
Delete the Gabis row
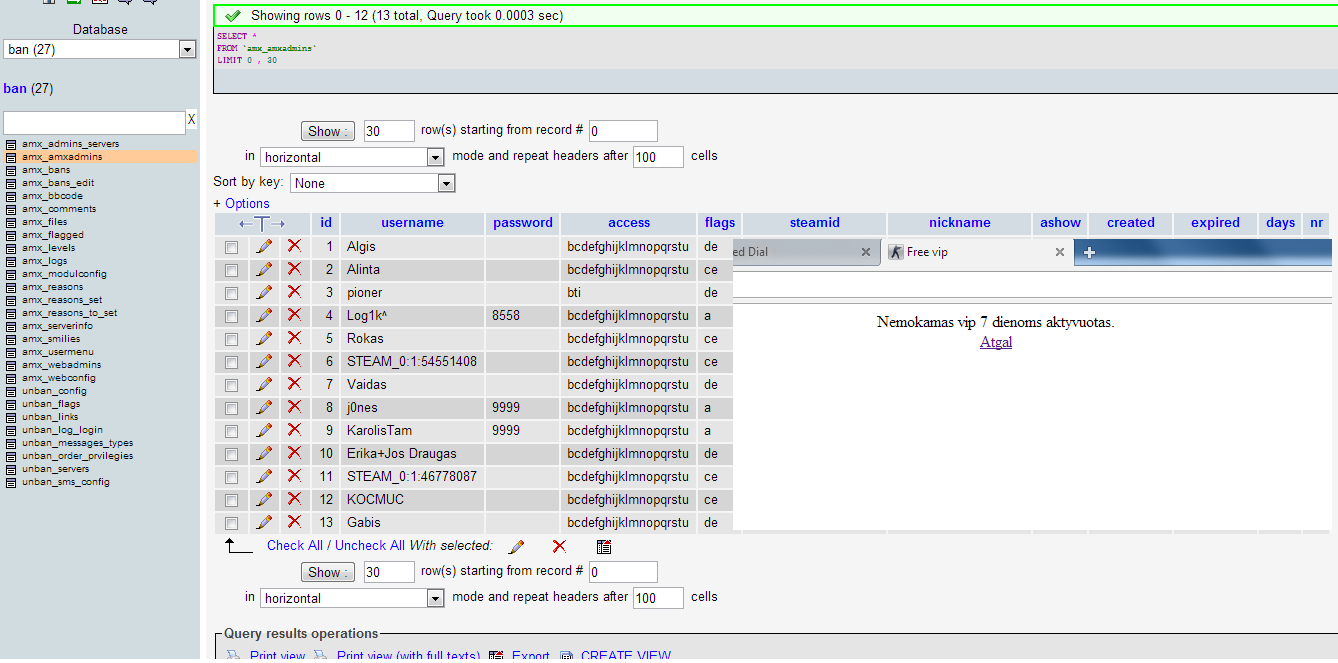pos(294,522)
